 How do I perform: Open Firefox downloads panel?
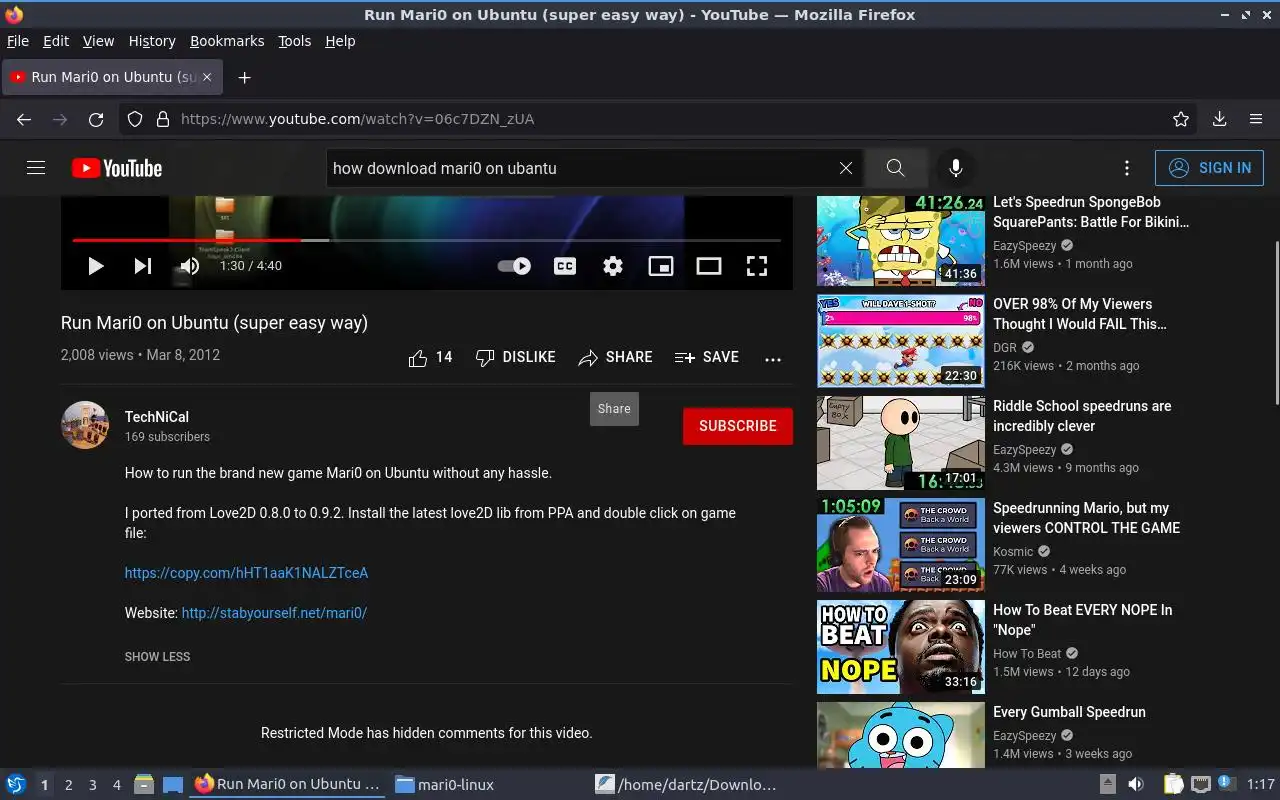point(1220,119)
